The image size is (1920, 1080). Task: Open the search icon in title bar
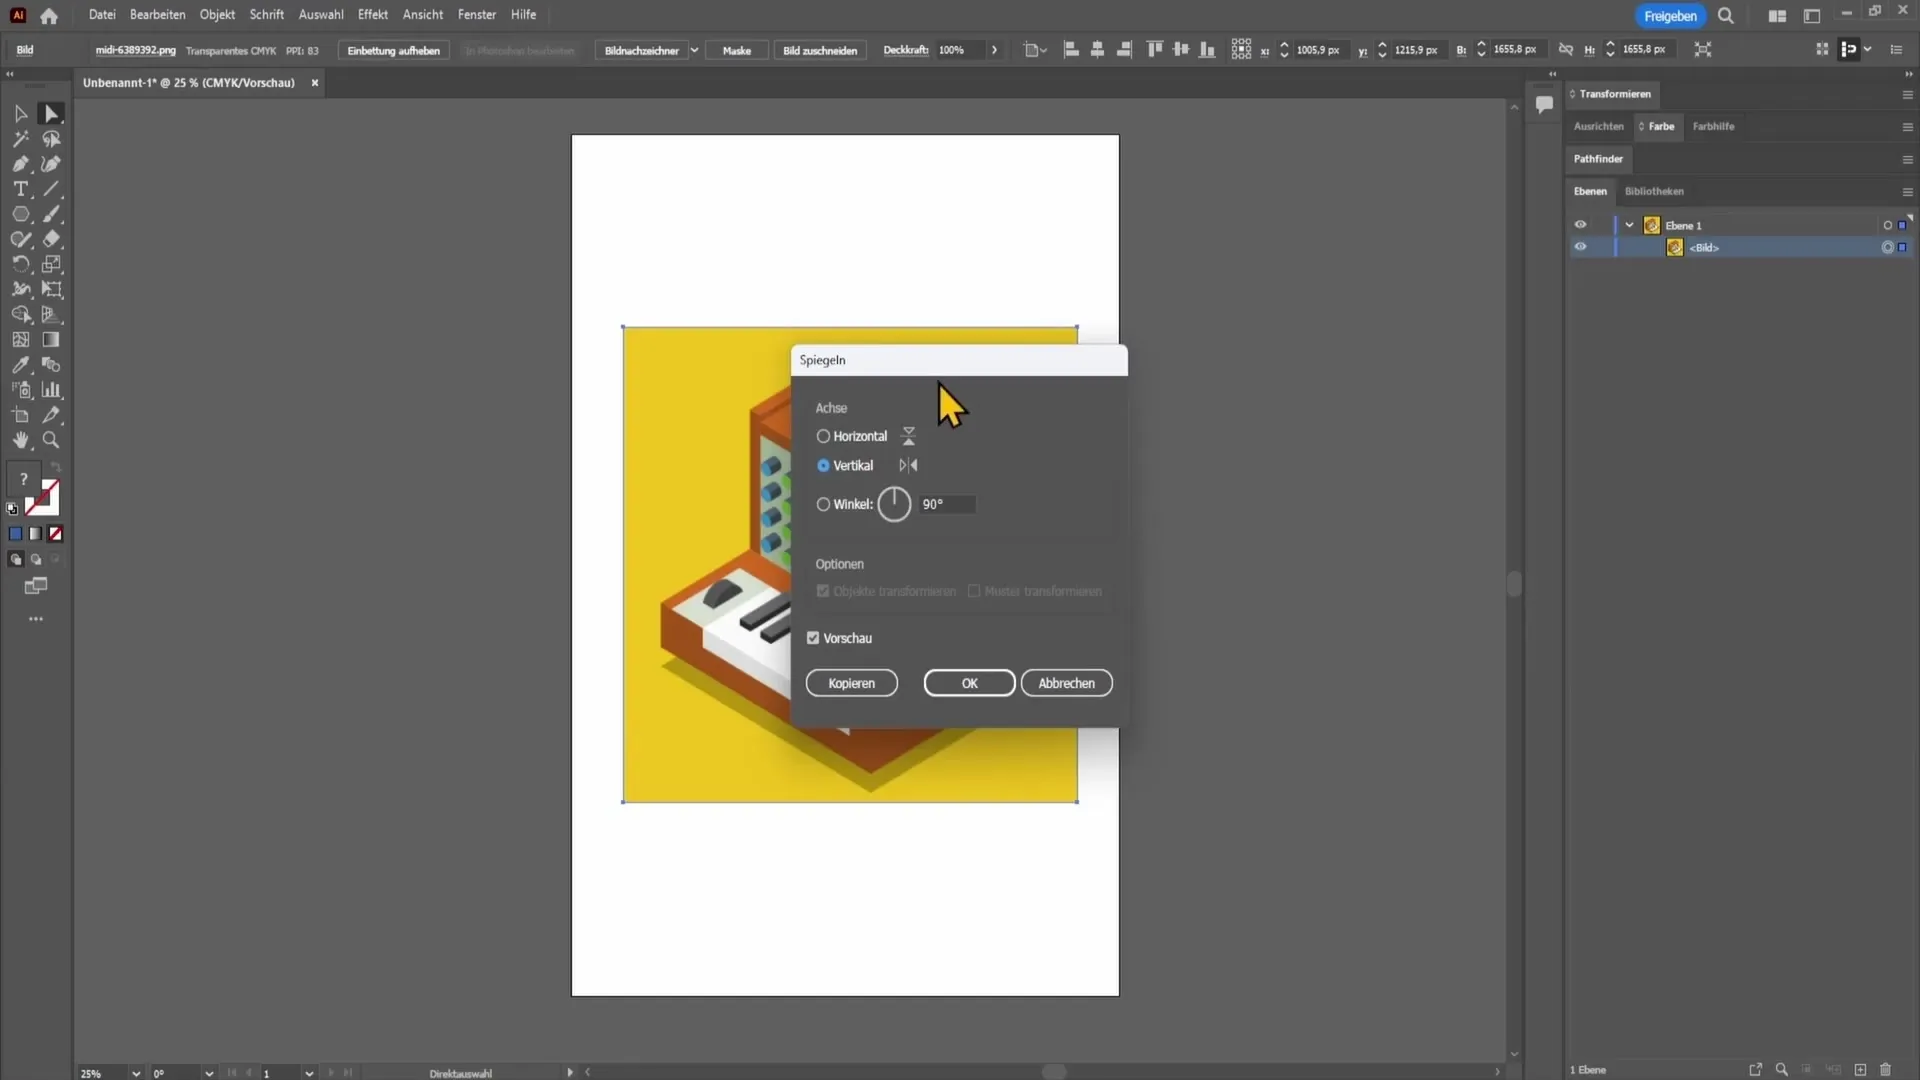(x=1725, y=16)
